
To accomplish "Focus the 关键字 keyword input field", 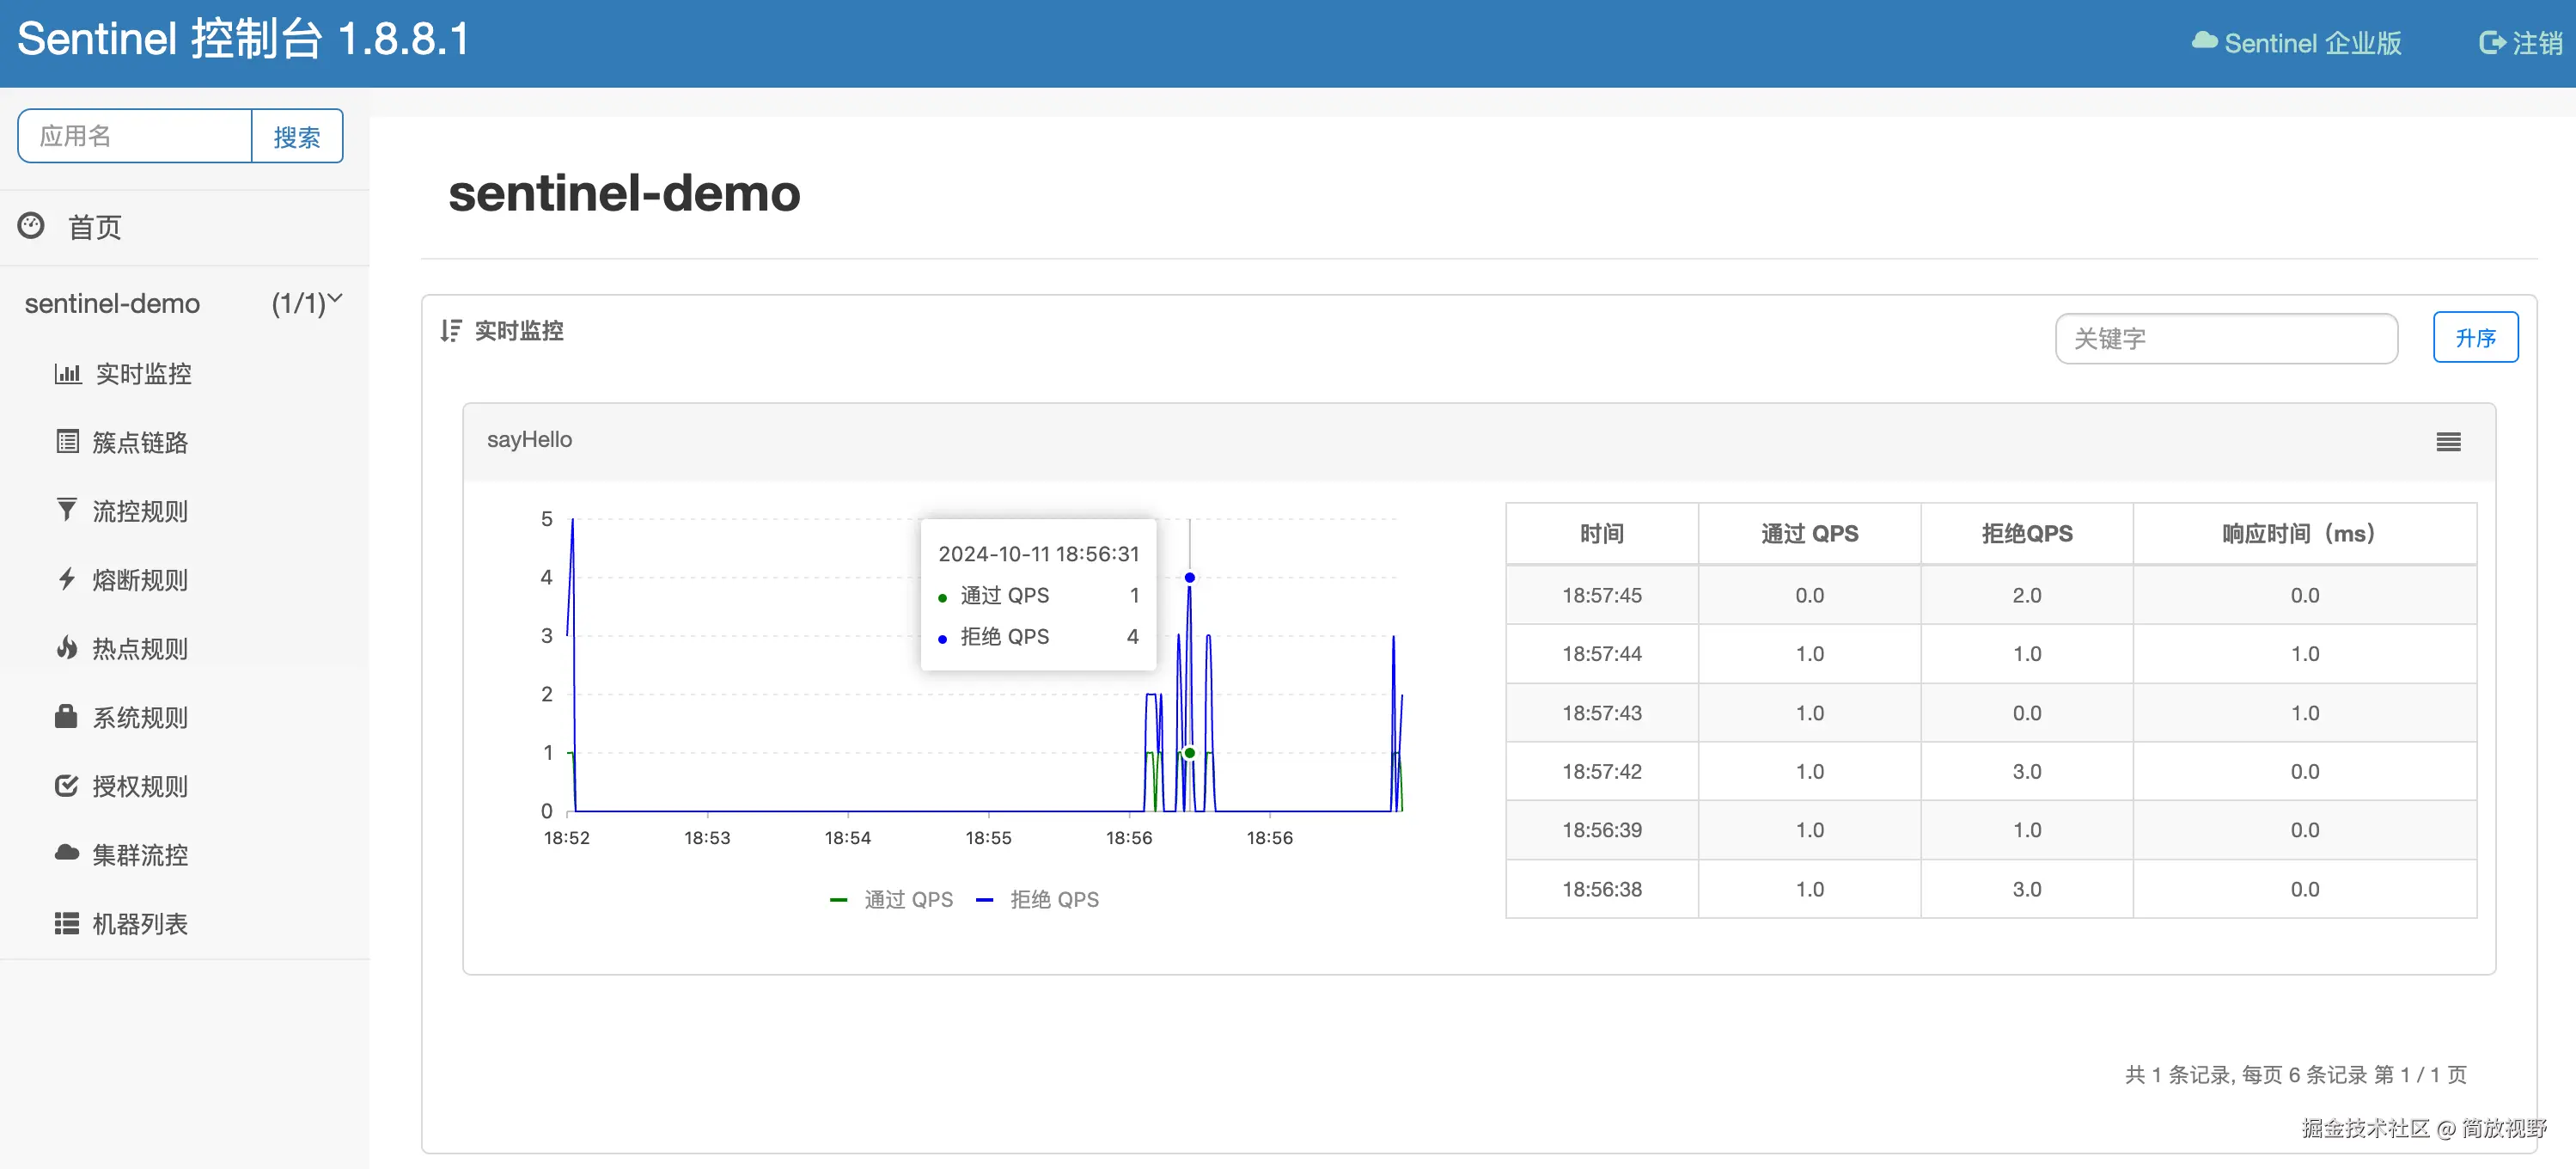I will [x=2226, y=339].
